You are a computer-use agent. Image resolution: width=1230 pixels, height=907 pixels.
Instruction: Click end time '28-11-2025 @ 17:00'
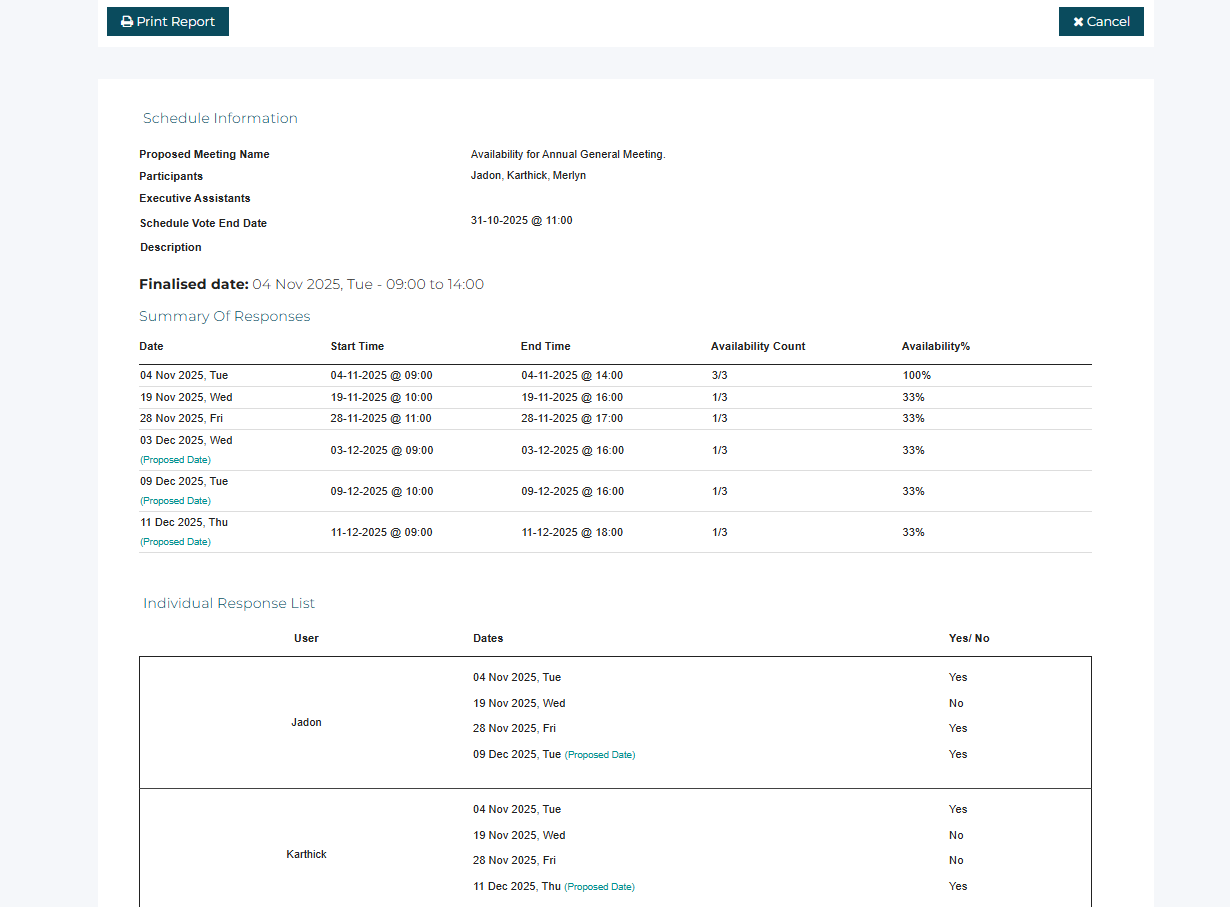click(x=572, y=418)
